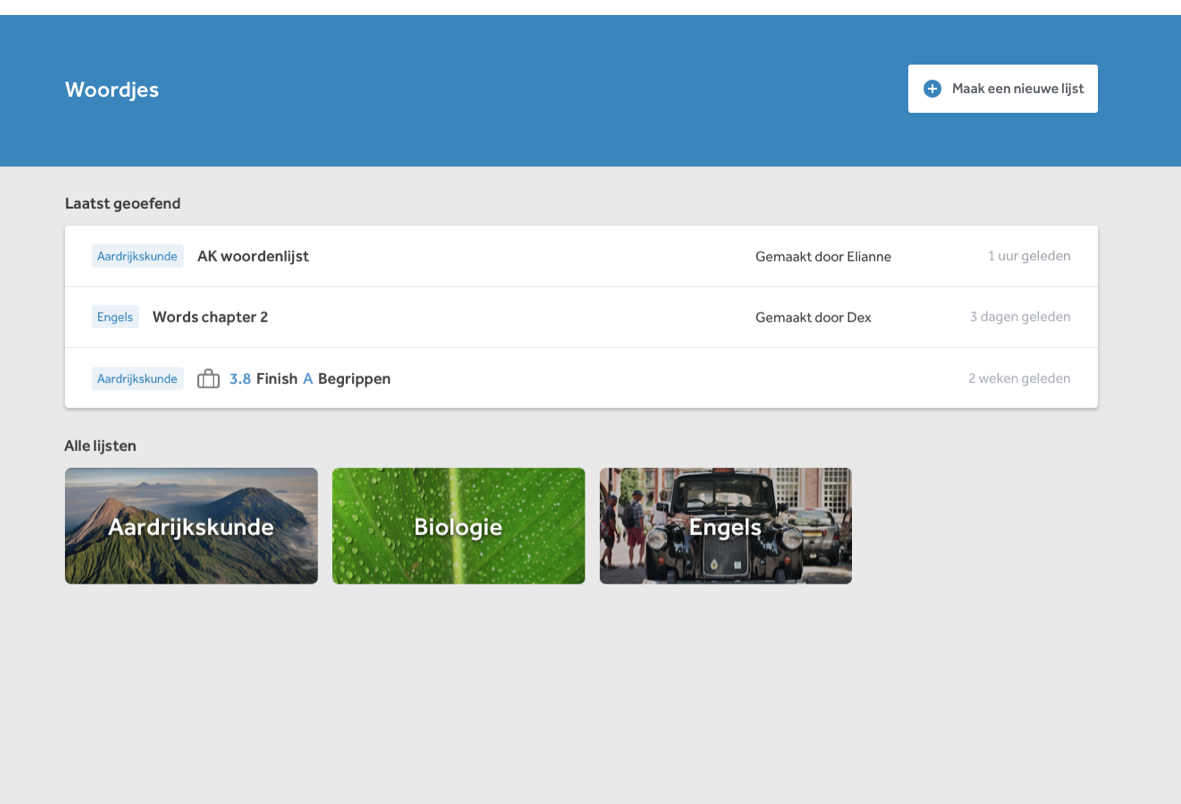Click the Laatst geoefend heading
Screen dimensions: 1181x804
(x=123, y=203)
